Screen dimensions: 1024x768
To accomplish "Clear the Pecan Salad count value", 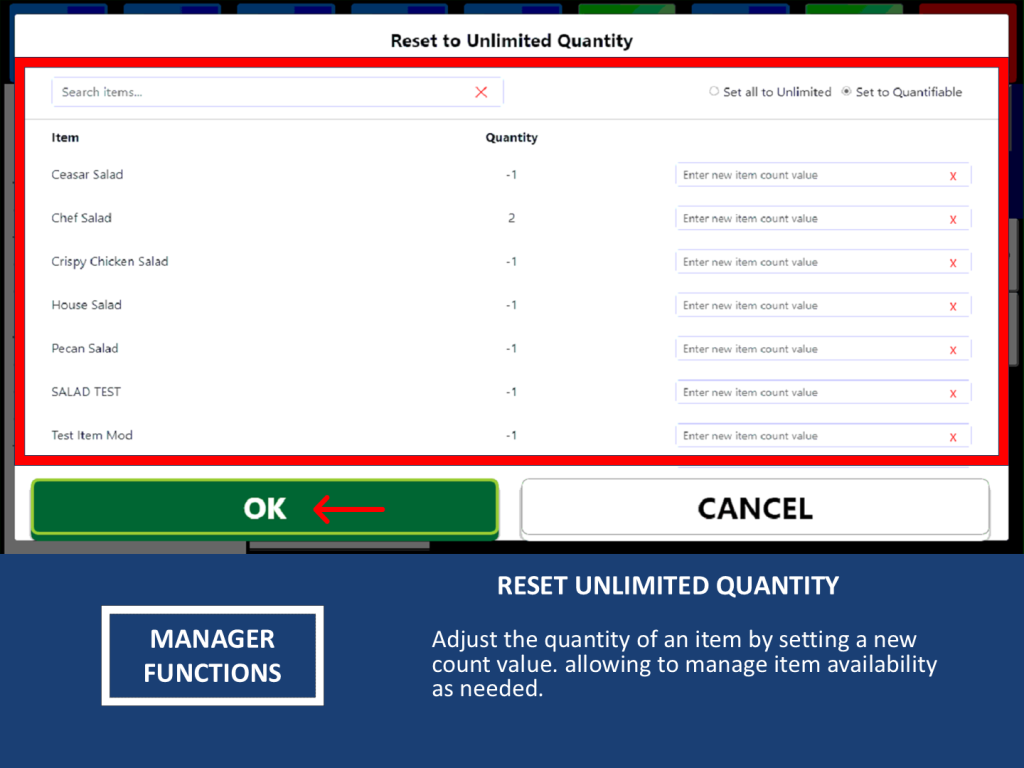I will pos(953,350).
